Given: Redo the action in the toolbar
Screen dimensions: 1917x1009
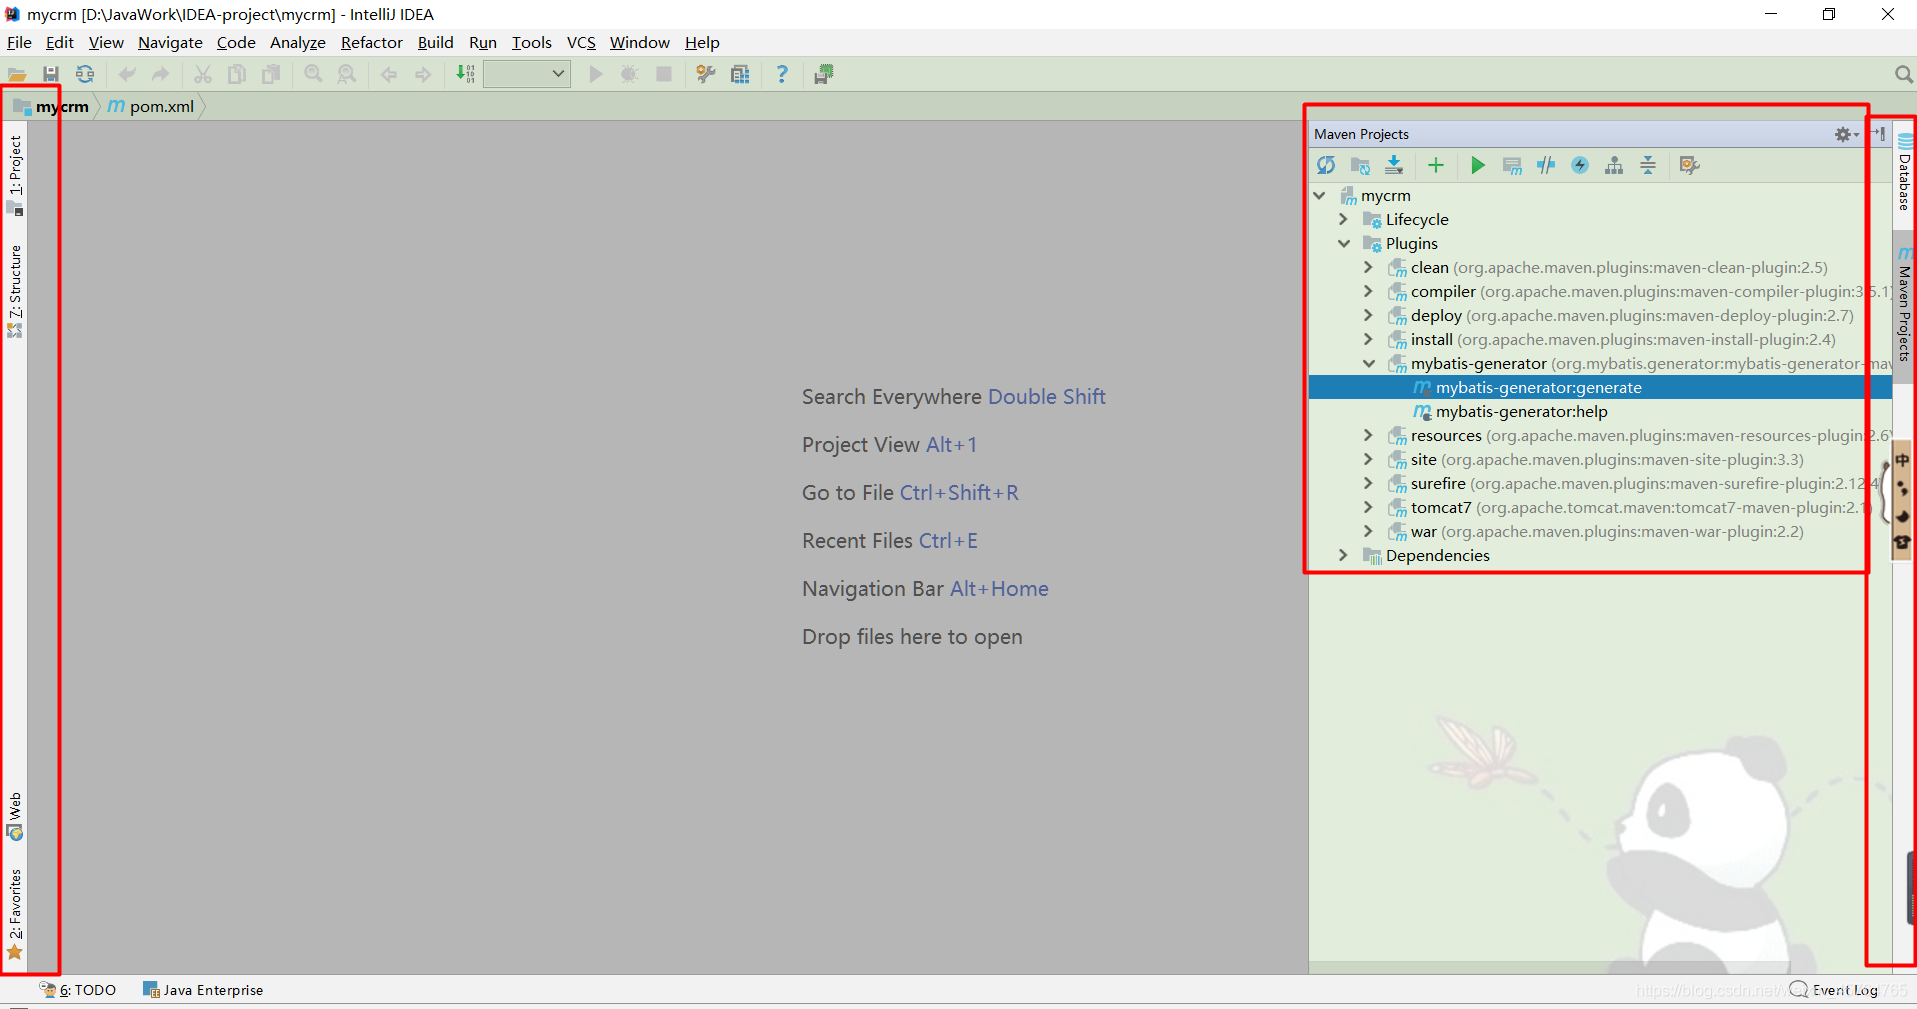Looking at the screenshot, I should tap(160, 74).
